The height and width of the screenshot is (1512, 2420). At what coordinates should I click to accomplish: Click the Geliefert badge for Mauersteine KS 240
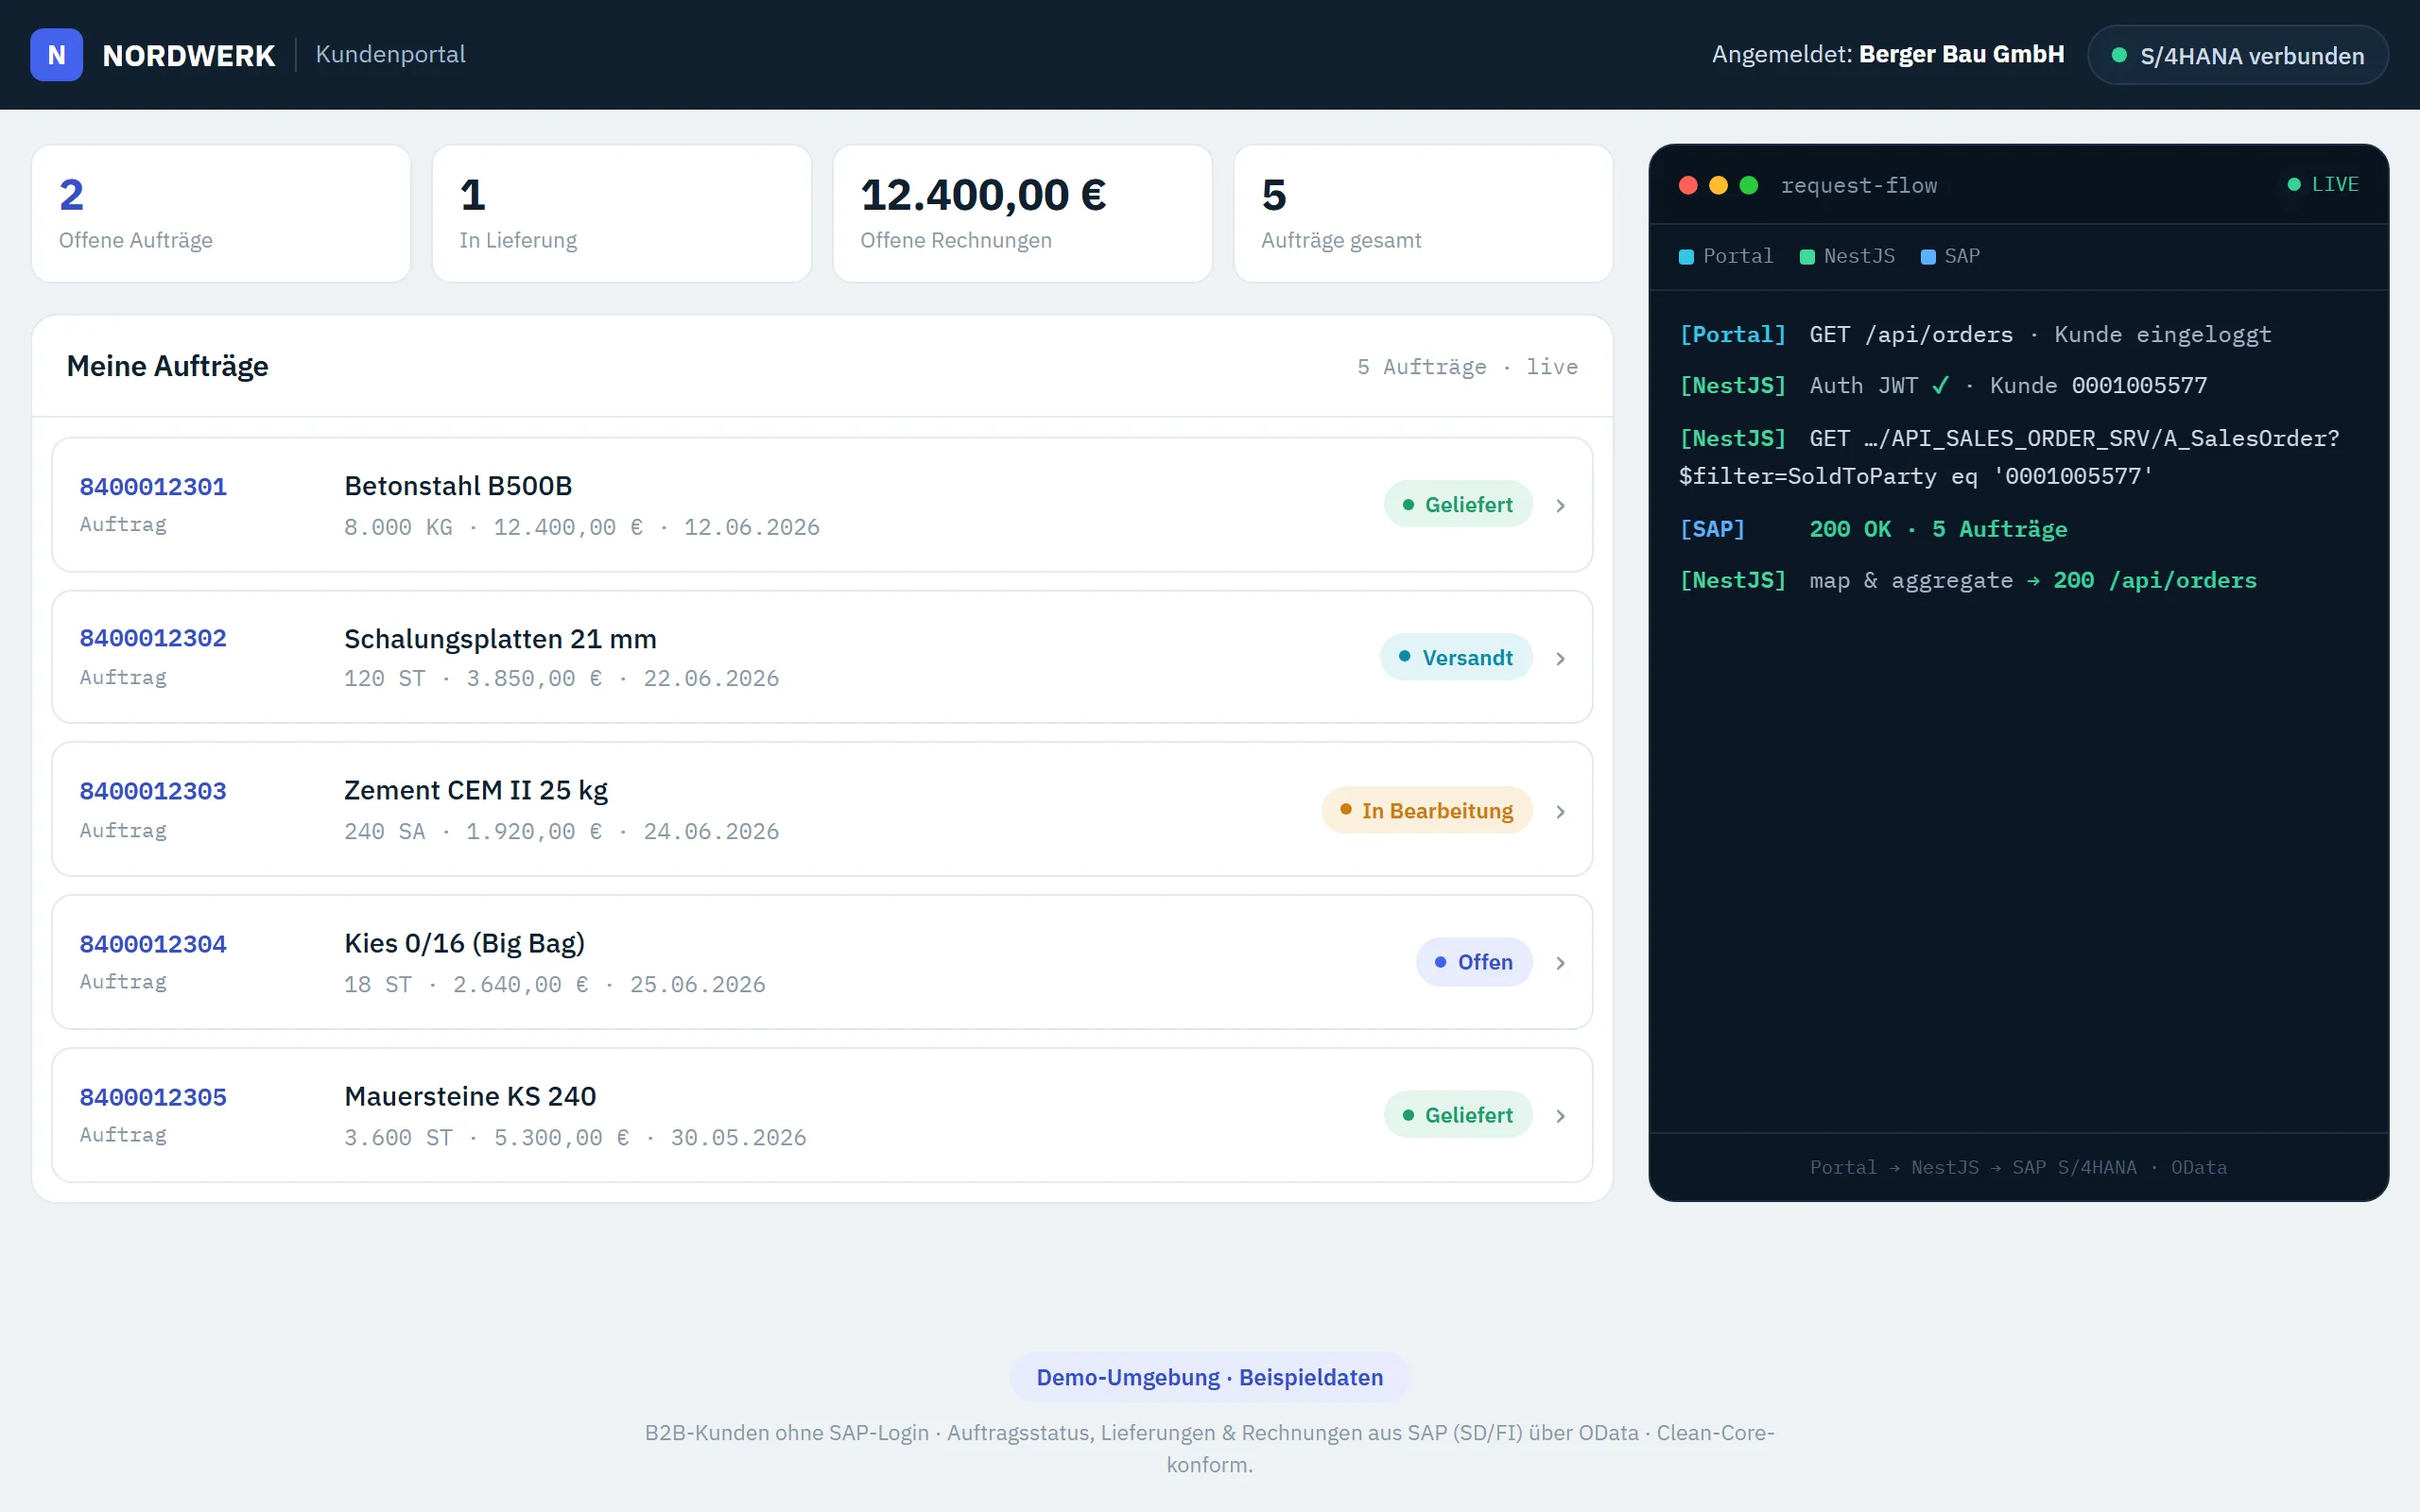(1458, 1115)
